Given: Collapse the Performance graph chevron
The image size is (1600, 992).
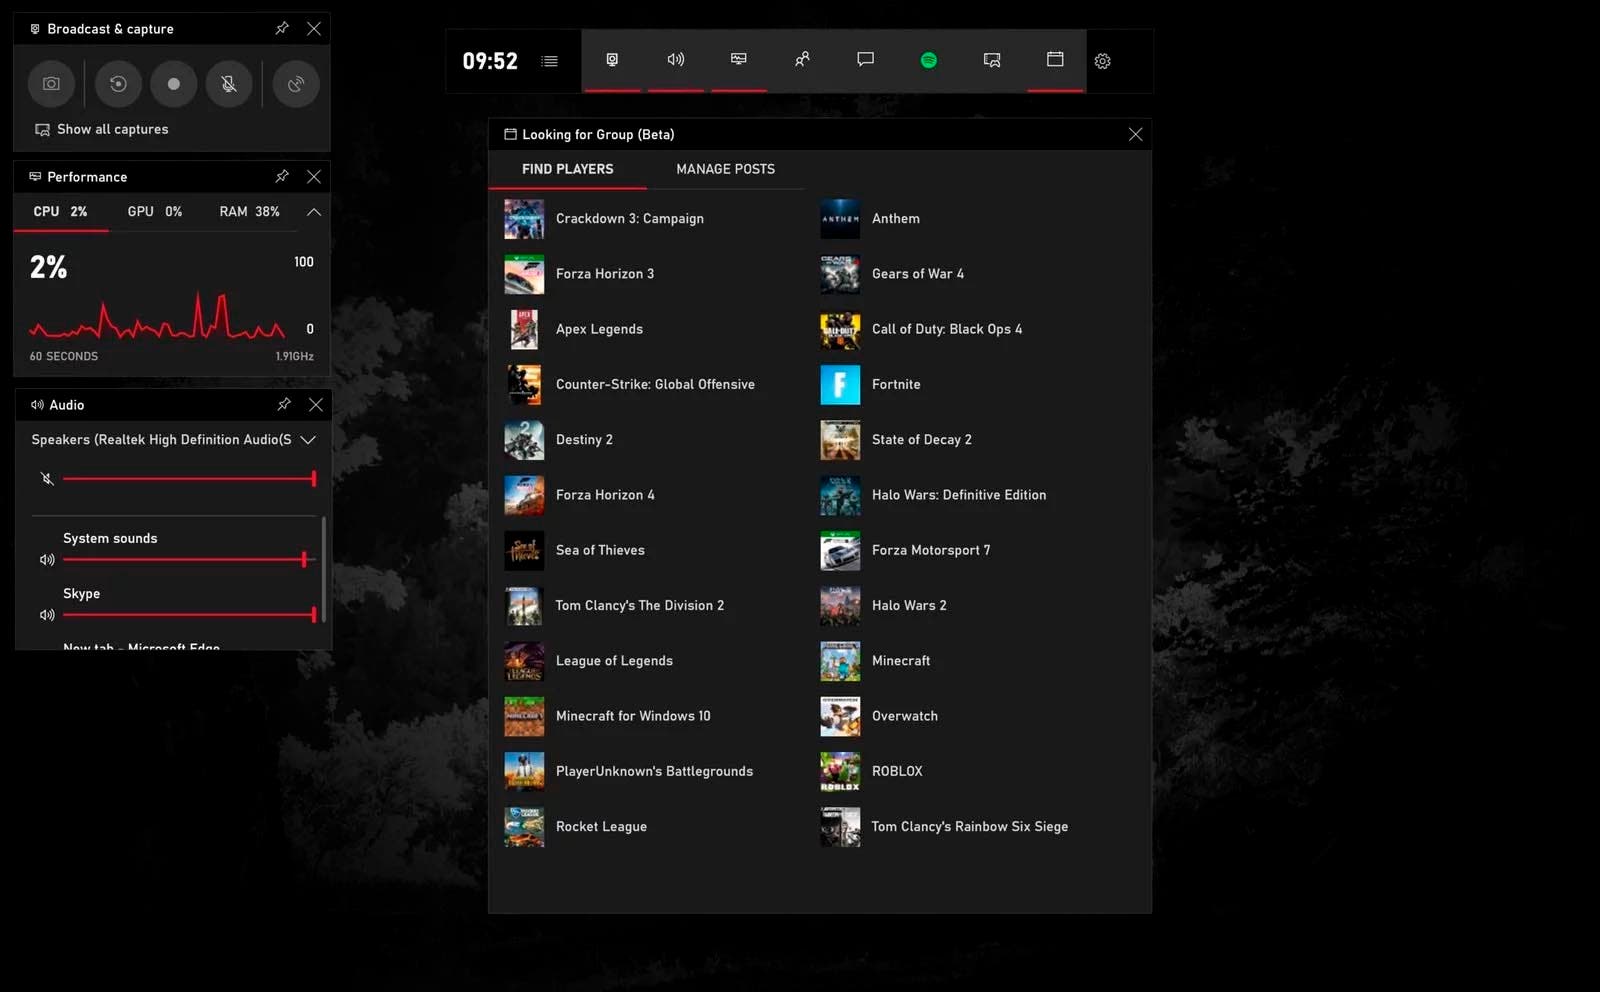Looking at the screenshot, I should [x=314, y=212].
